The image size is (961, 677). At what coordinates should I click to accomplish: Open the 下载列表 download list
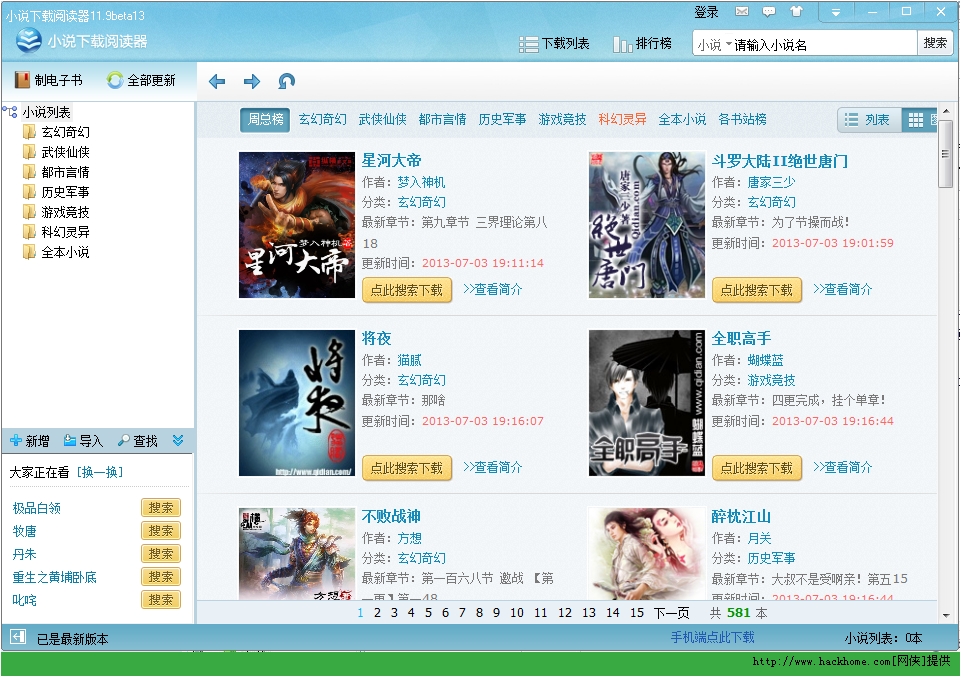tap(554, 44)
